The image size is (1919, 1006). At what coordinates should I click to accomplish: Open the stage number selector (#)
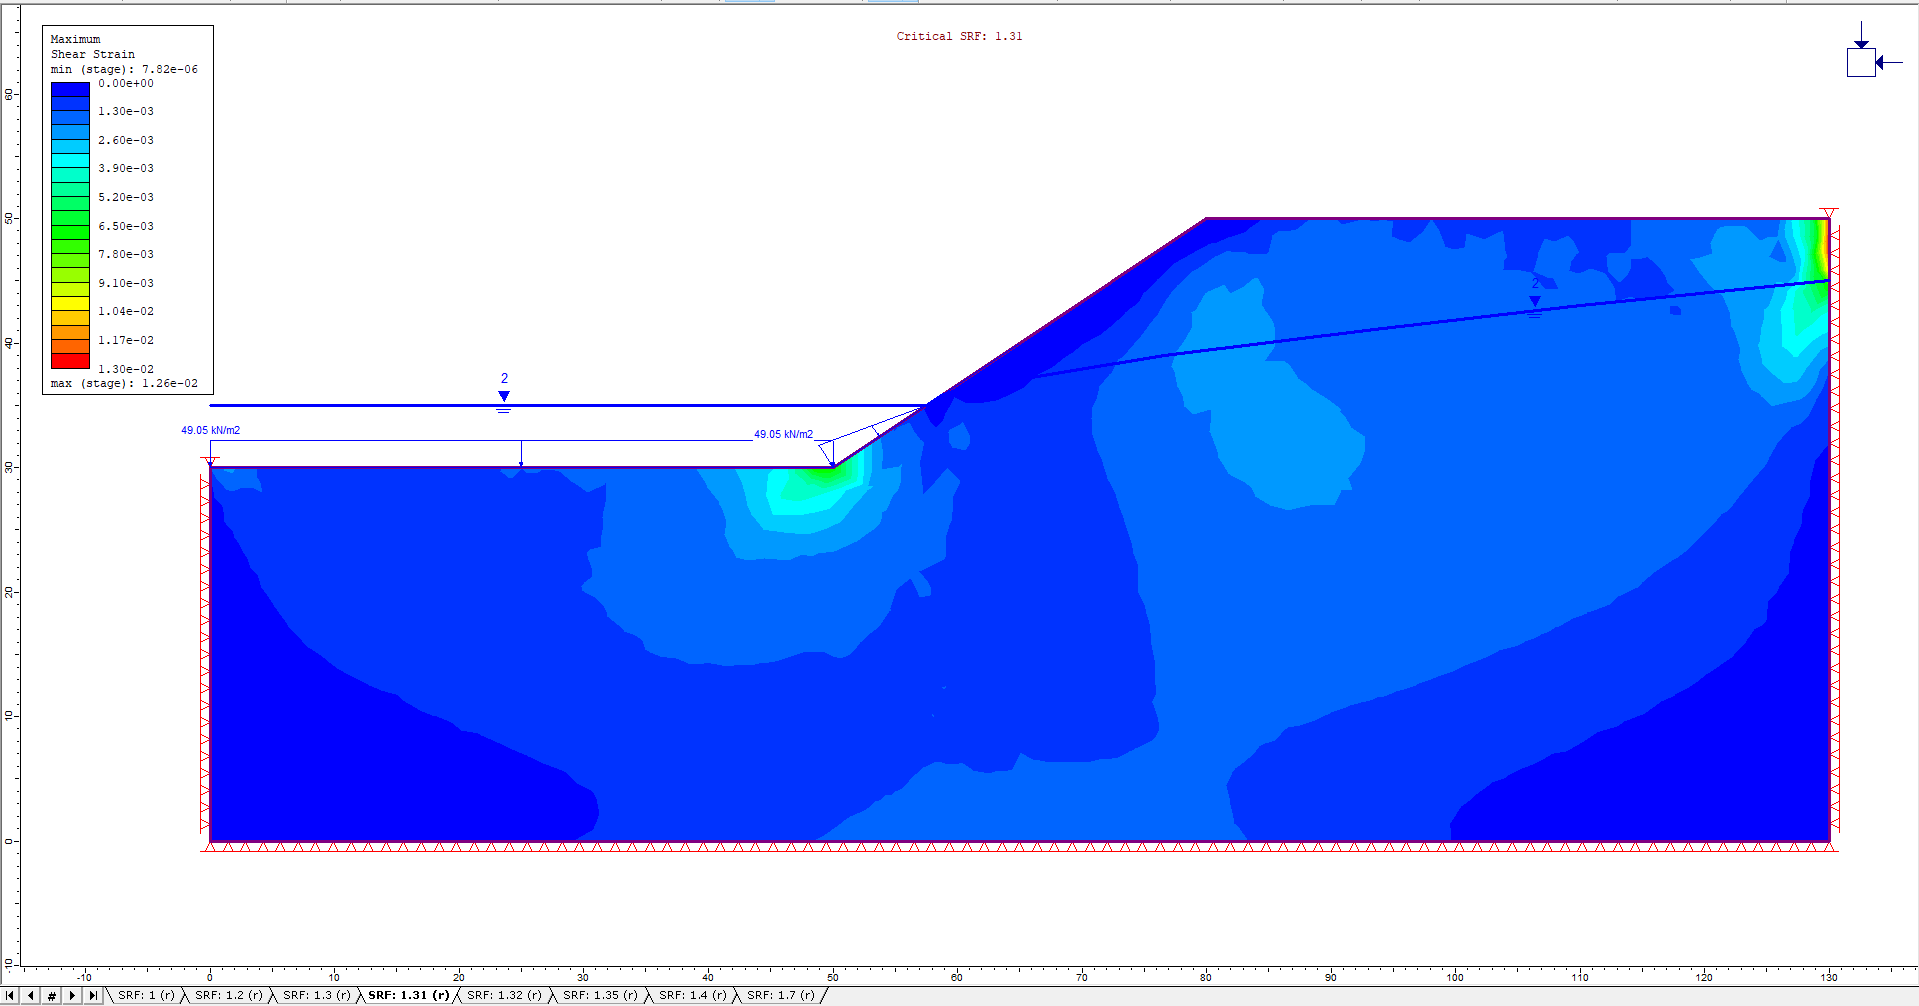51,995
